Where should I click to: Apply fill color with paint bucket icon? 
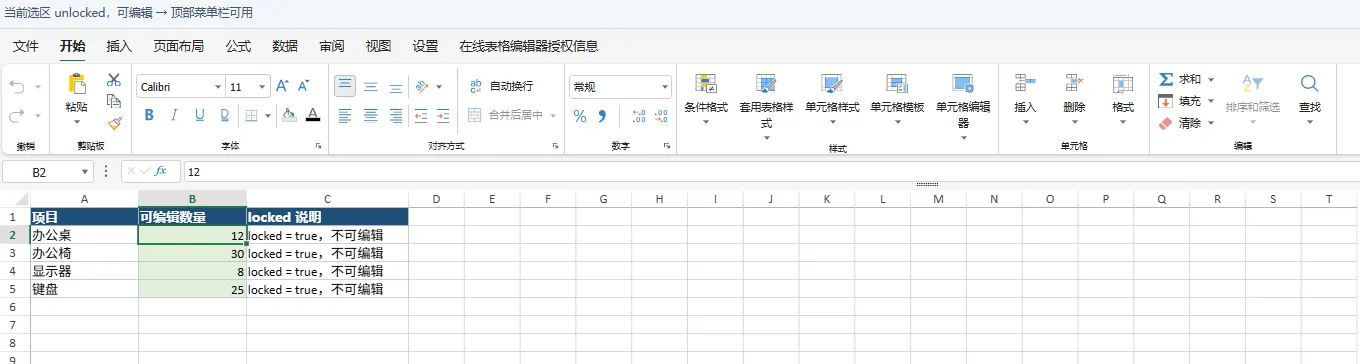(x=289, y=115)
